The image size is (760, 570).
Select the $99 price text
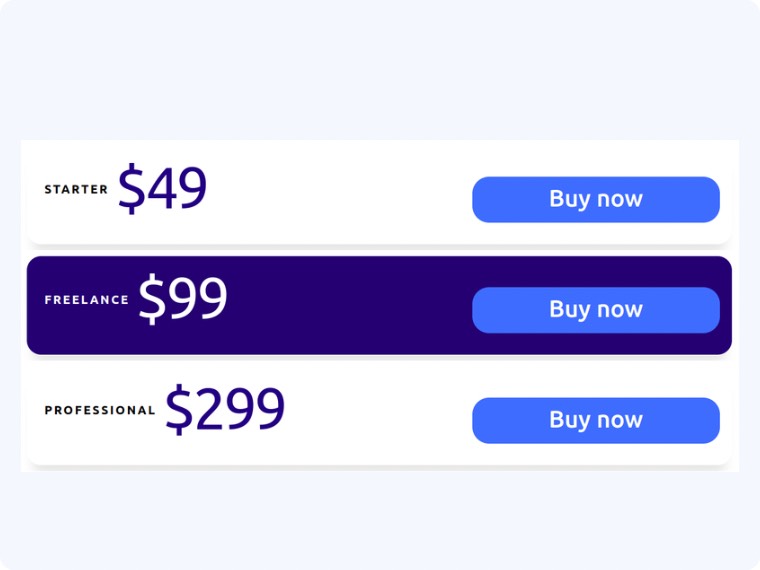[183, 299]
